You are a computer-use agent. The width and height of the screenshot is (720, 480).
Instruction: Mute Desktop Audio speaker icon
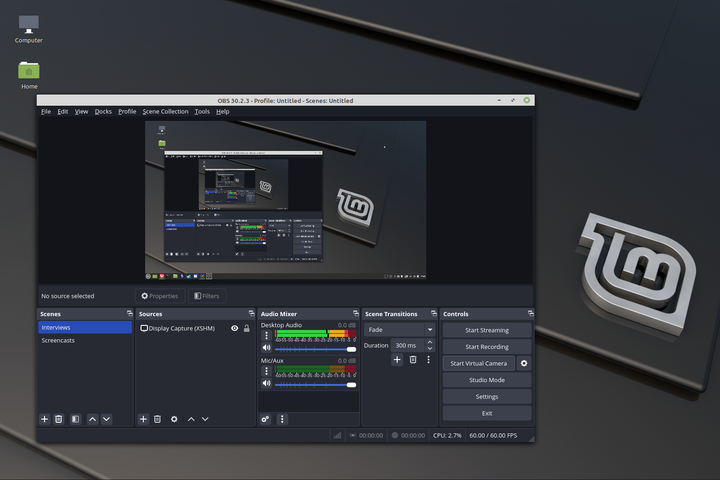[x=267, y=348]
